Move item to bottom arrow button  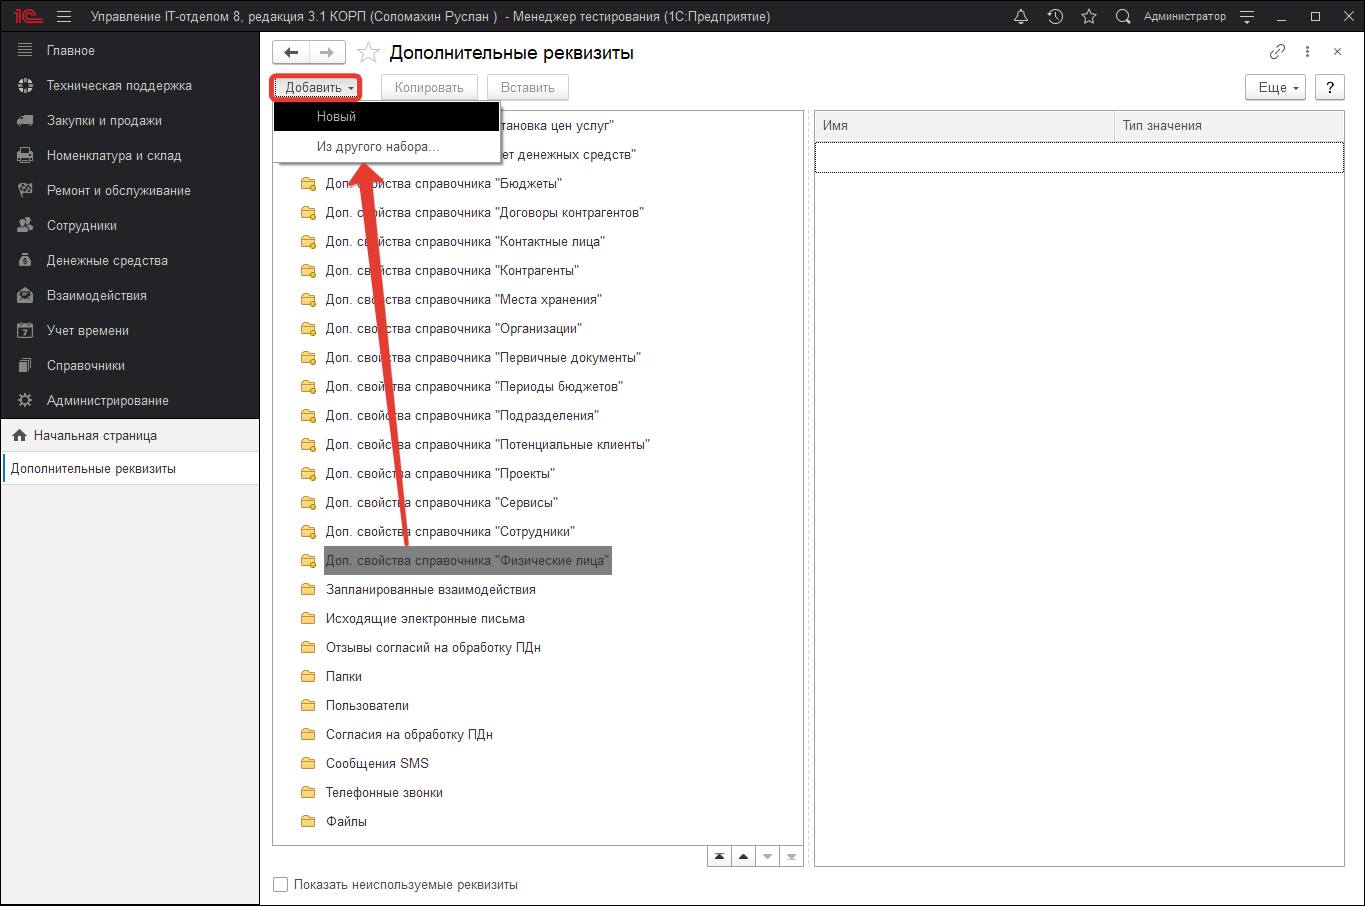pyautogui.click(x=791, y=857)
